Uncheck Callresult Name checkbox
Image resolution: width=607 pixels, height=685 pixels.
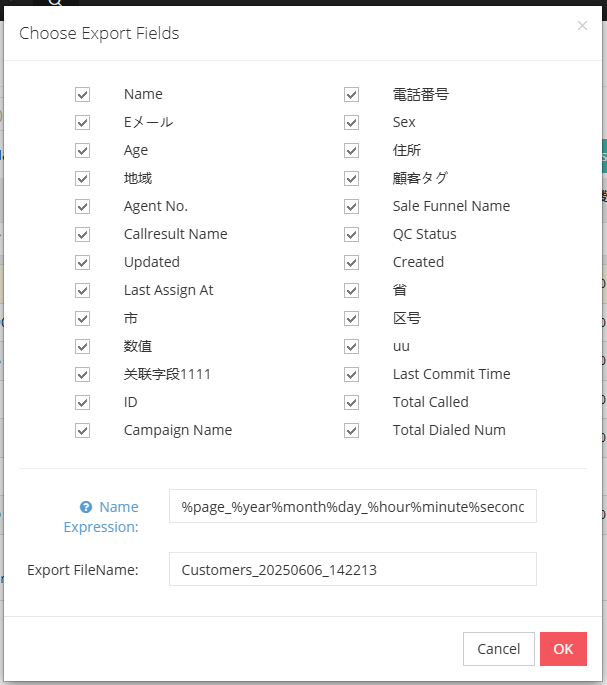pyautogui.click(x=82, y=234)
